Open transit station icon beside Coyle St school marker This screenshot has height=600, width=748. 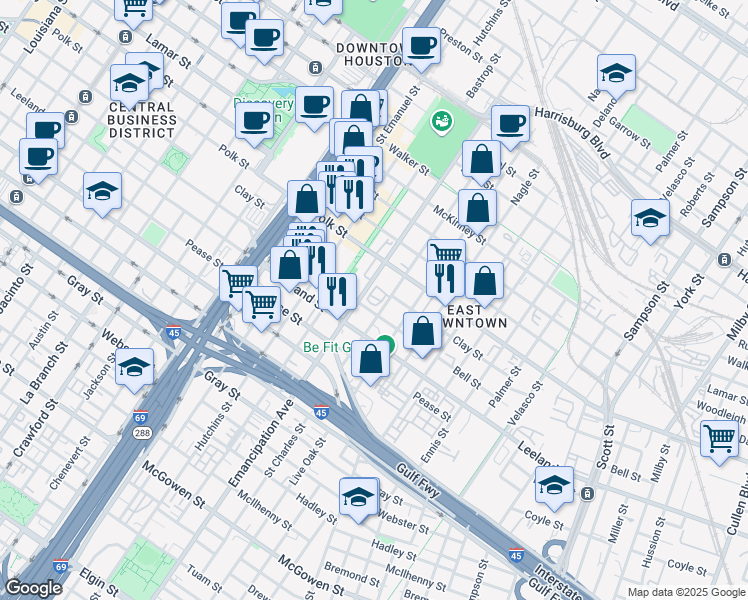pyautogui.click(x=587, y=494)
